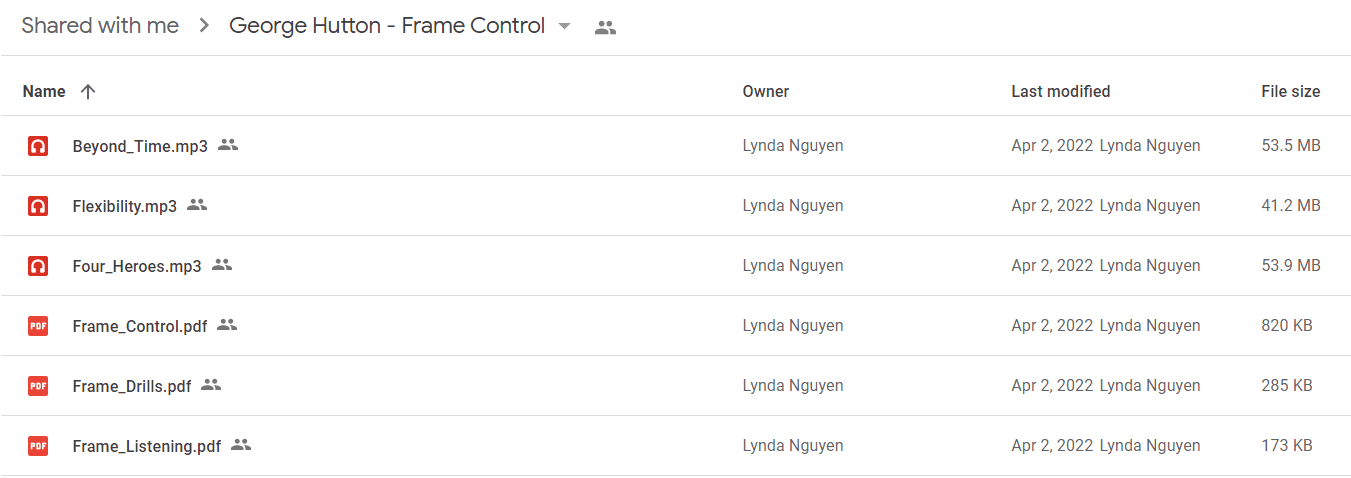
Task: Click shared icon next to Frame_Drills.pdf
Action: click(x=211, y=385)
